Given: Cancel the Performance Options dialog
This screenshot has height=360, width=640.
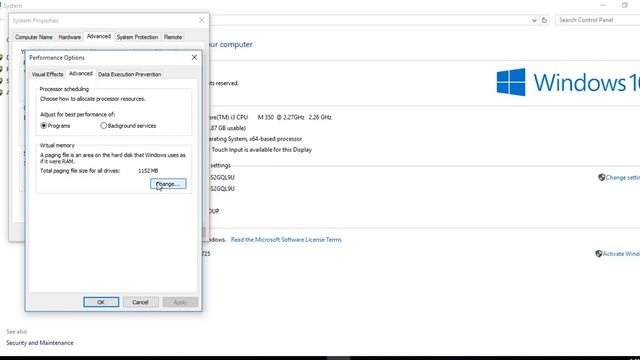Looking at the screenshot, I should click(140, 302).
